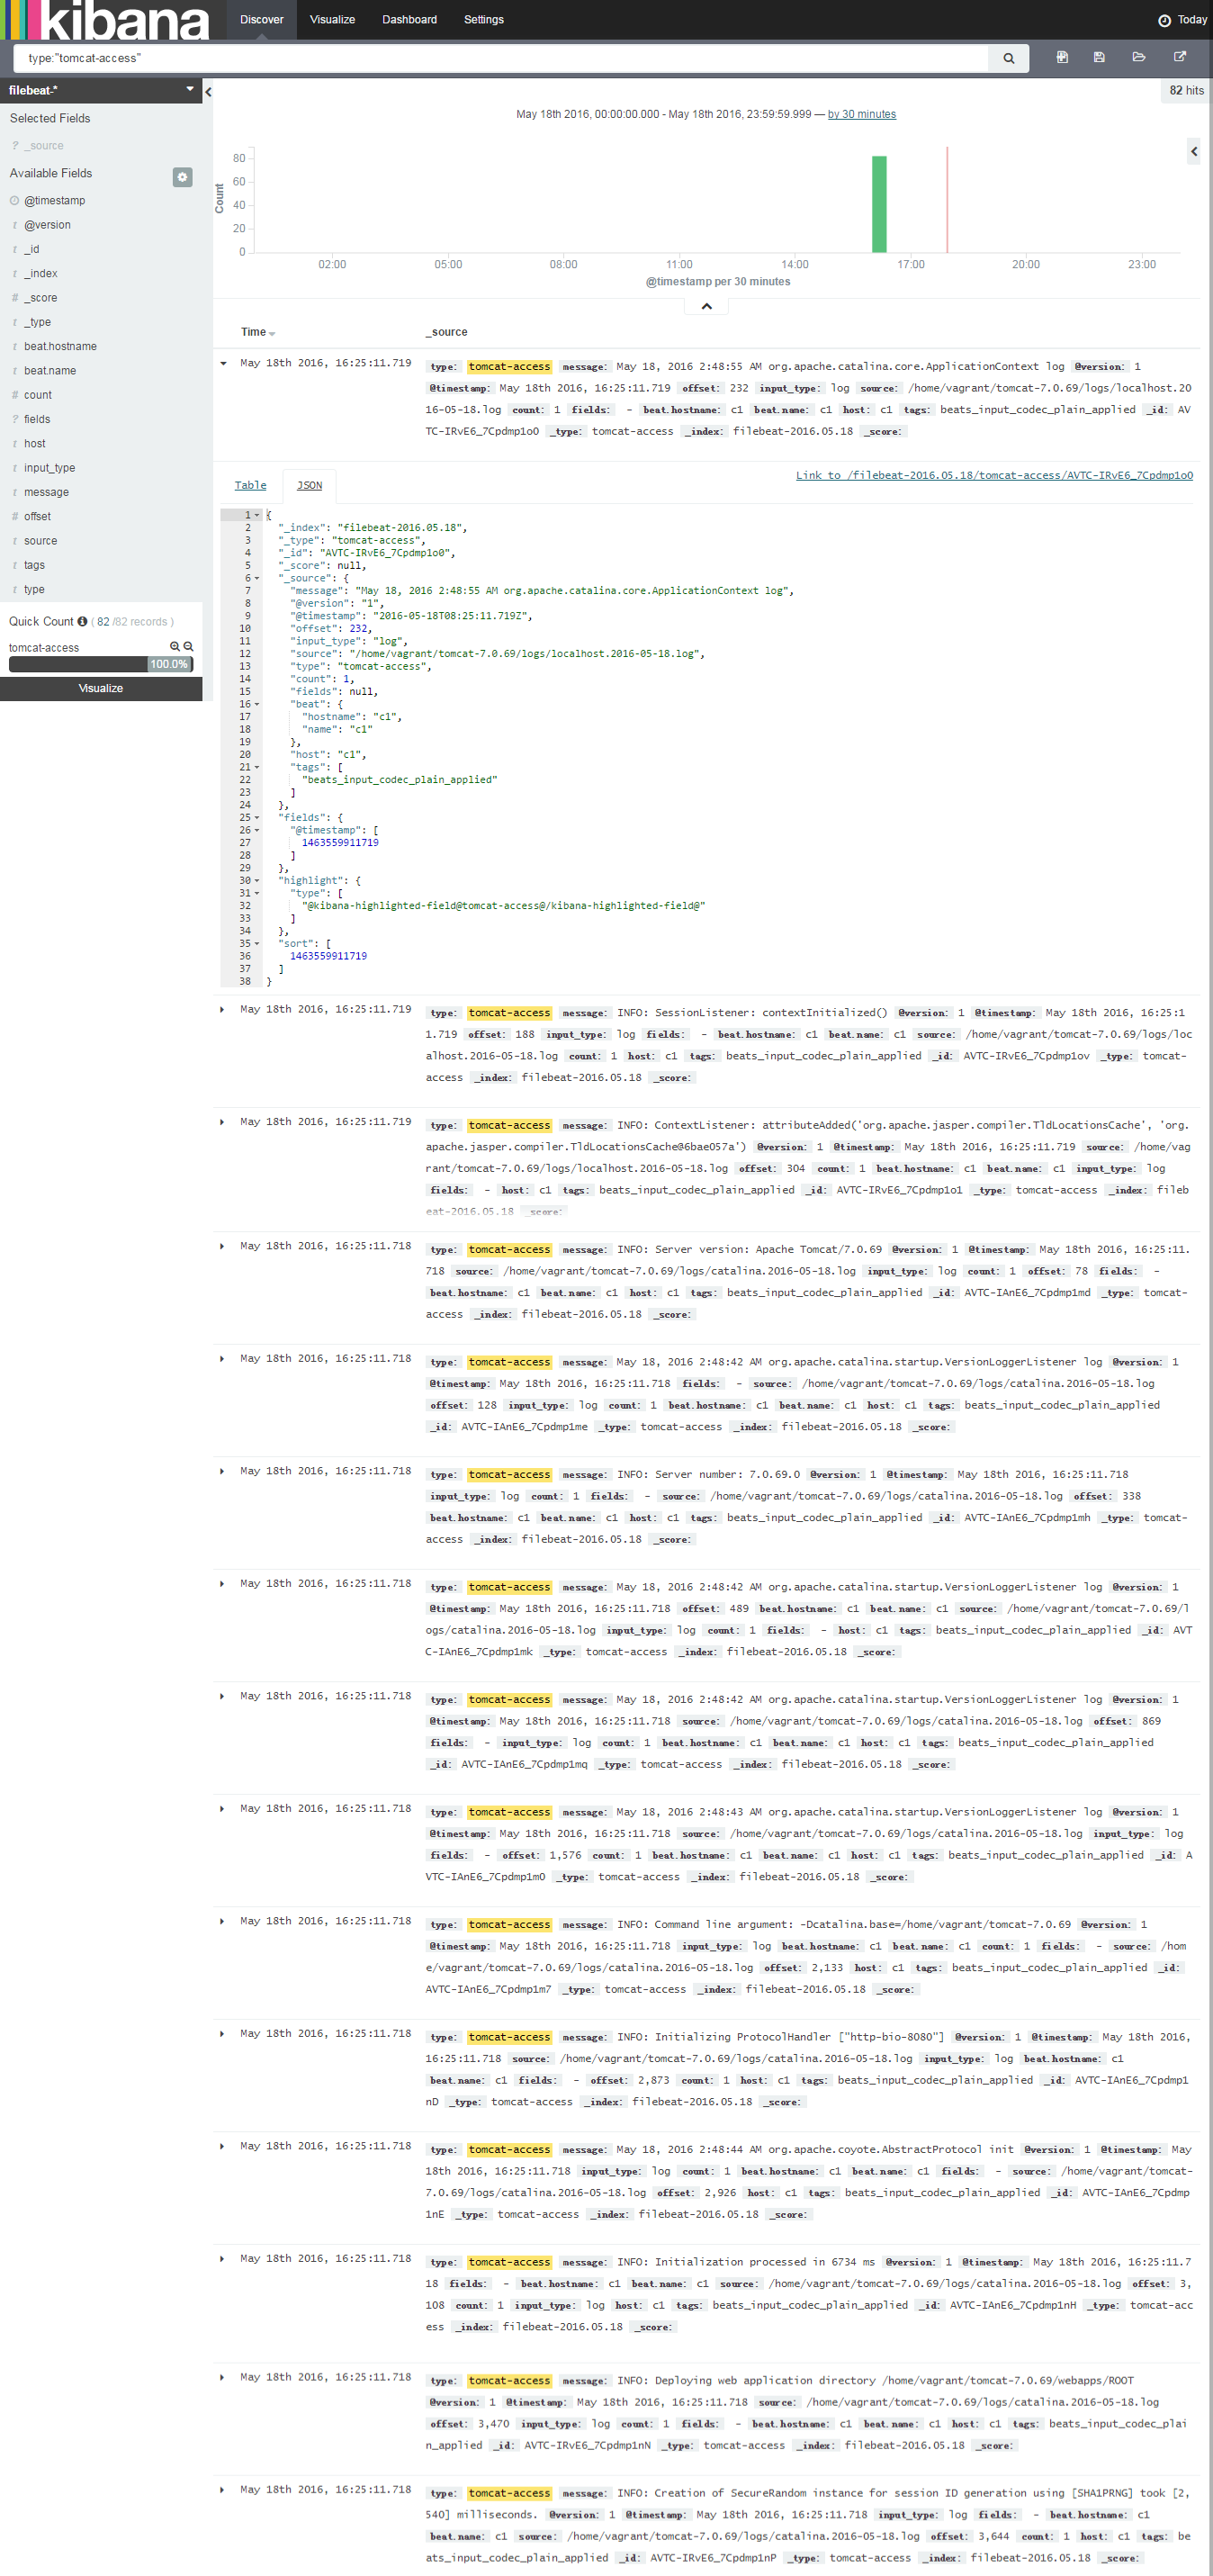Click the Visualize button in sidebar

[101, 688]
